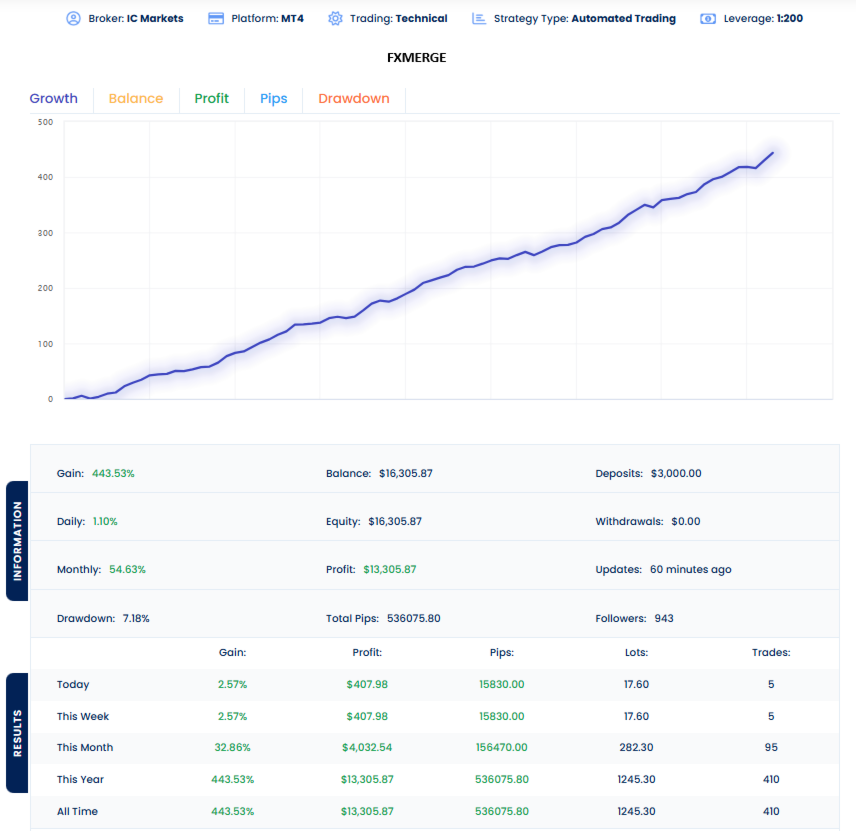Open the RESULTS sidebar panel
The image size is (856, 831).
tap(15, 729)
